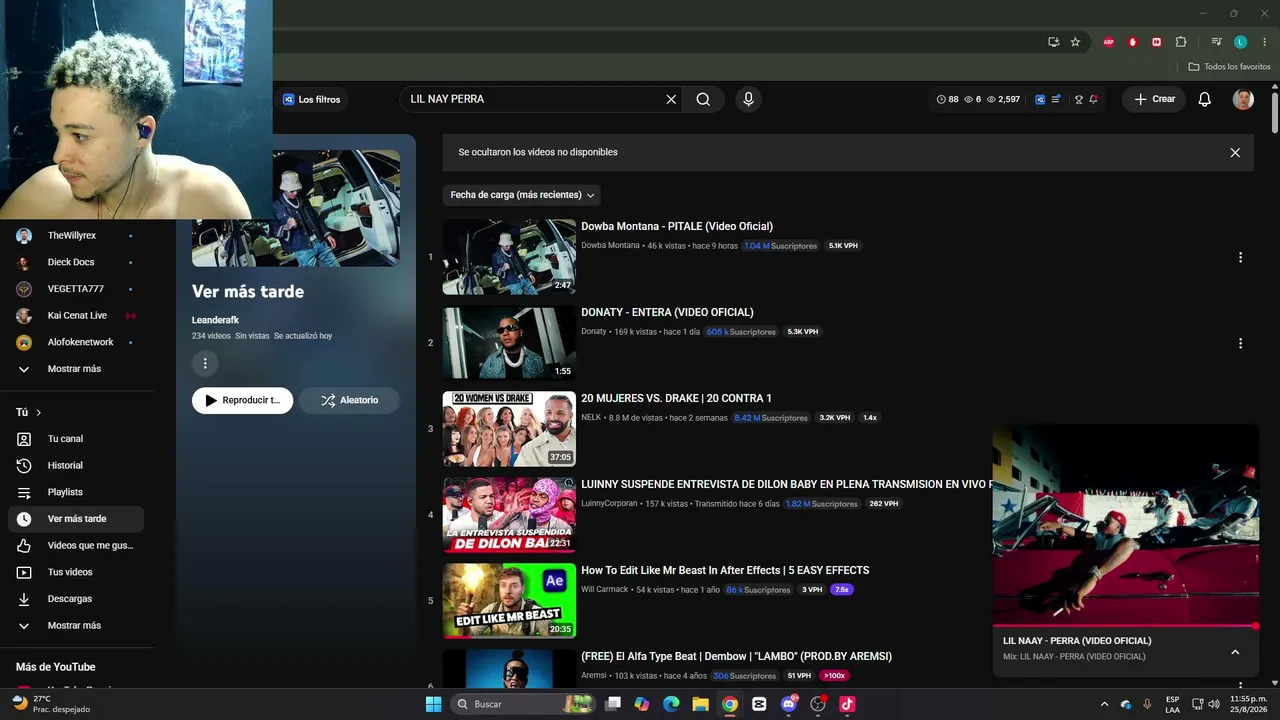Image resolution: width=1280 pixels, height=720 pixels.
Task: Click the Crear button
Action: pyautogui.click(x=1154, y=99)
